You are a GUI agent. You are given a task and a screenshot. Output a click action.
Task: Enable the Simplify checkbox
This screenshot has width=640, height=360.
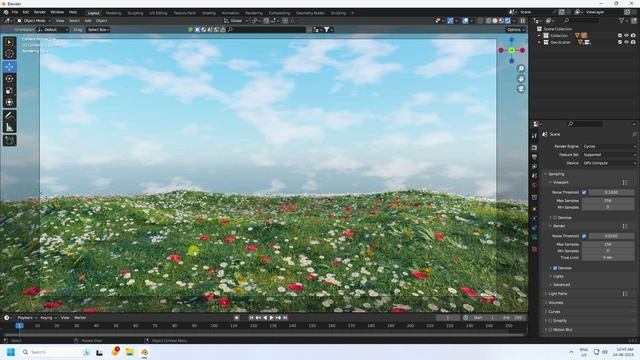(x=550, y=321)
